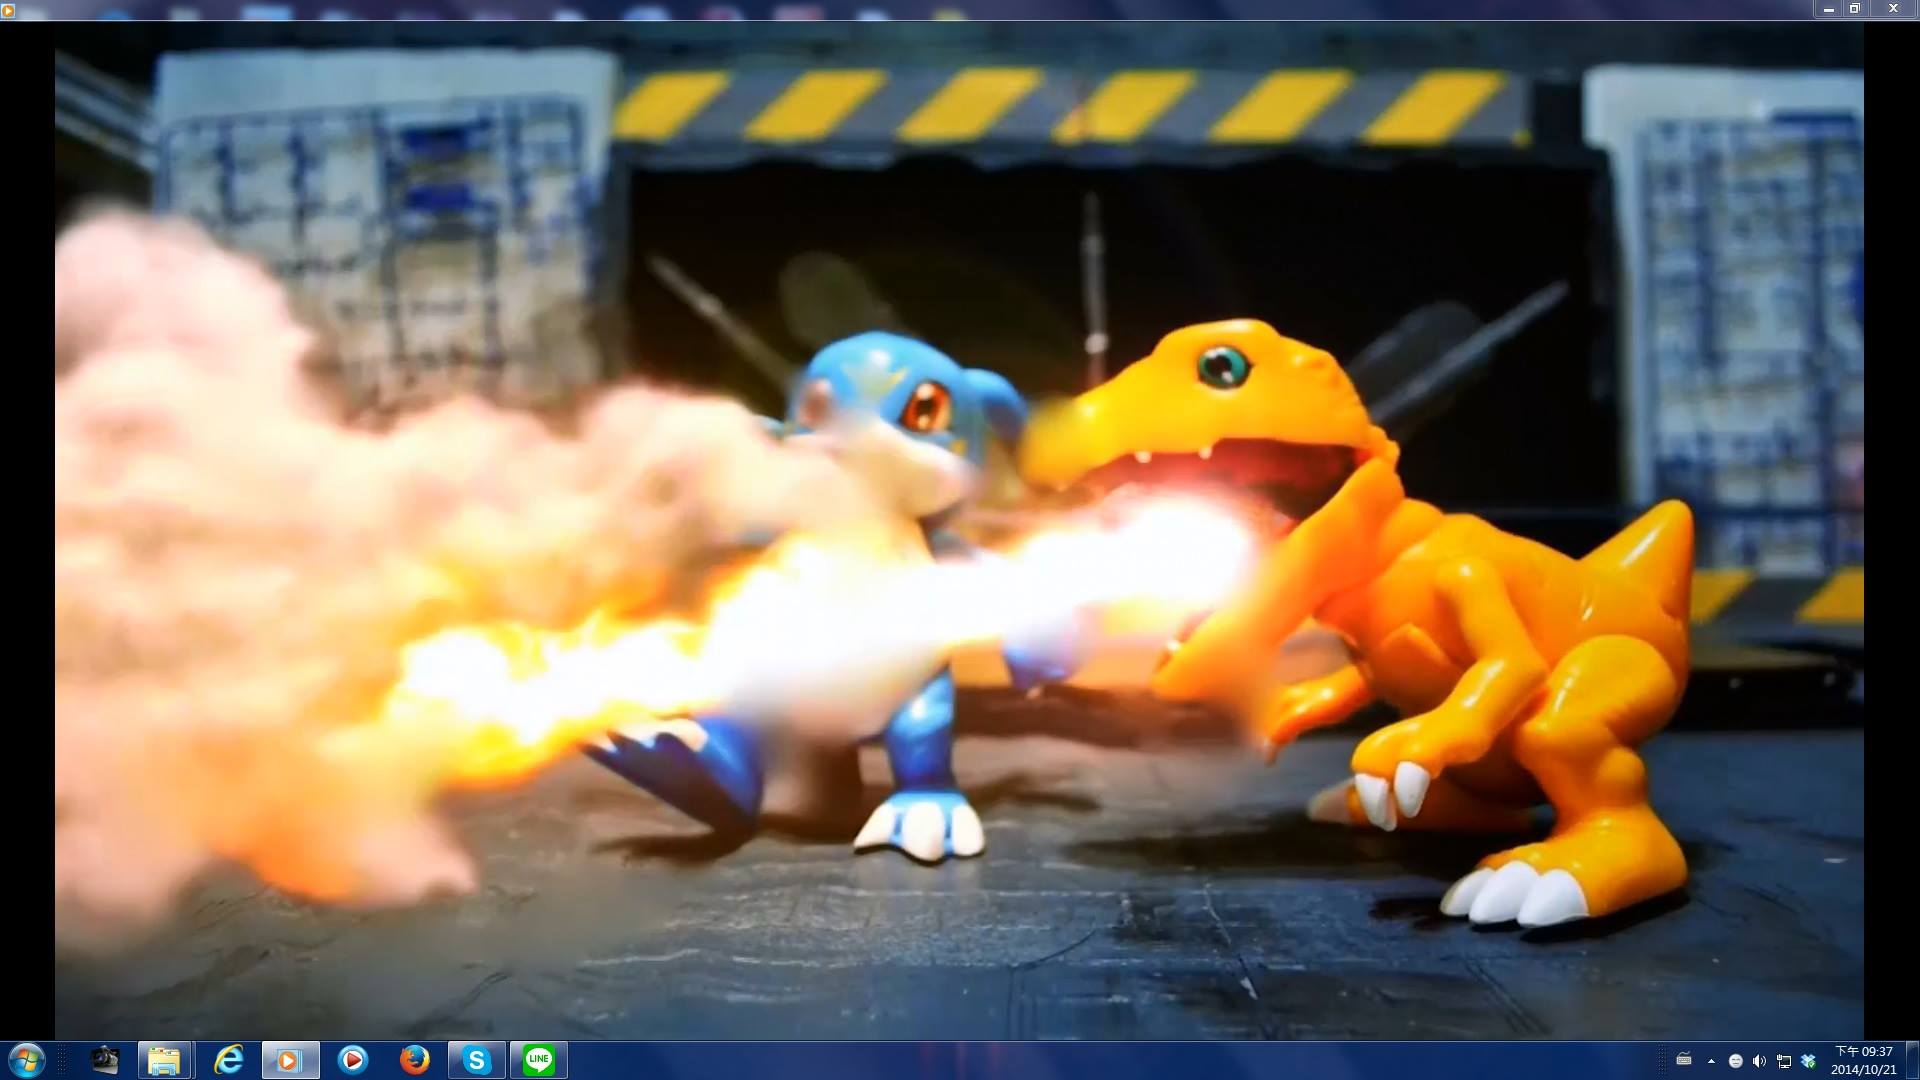The height and width of the screenshot is (1080, 1920).
Task: Click the input method keyboard tray icon
Action: click(x=1684, y=1060)
